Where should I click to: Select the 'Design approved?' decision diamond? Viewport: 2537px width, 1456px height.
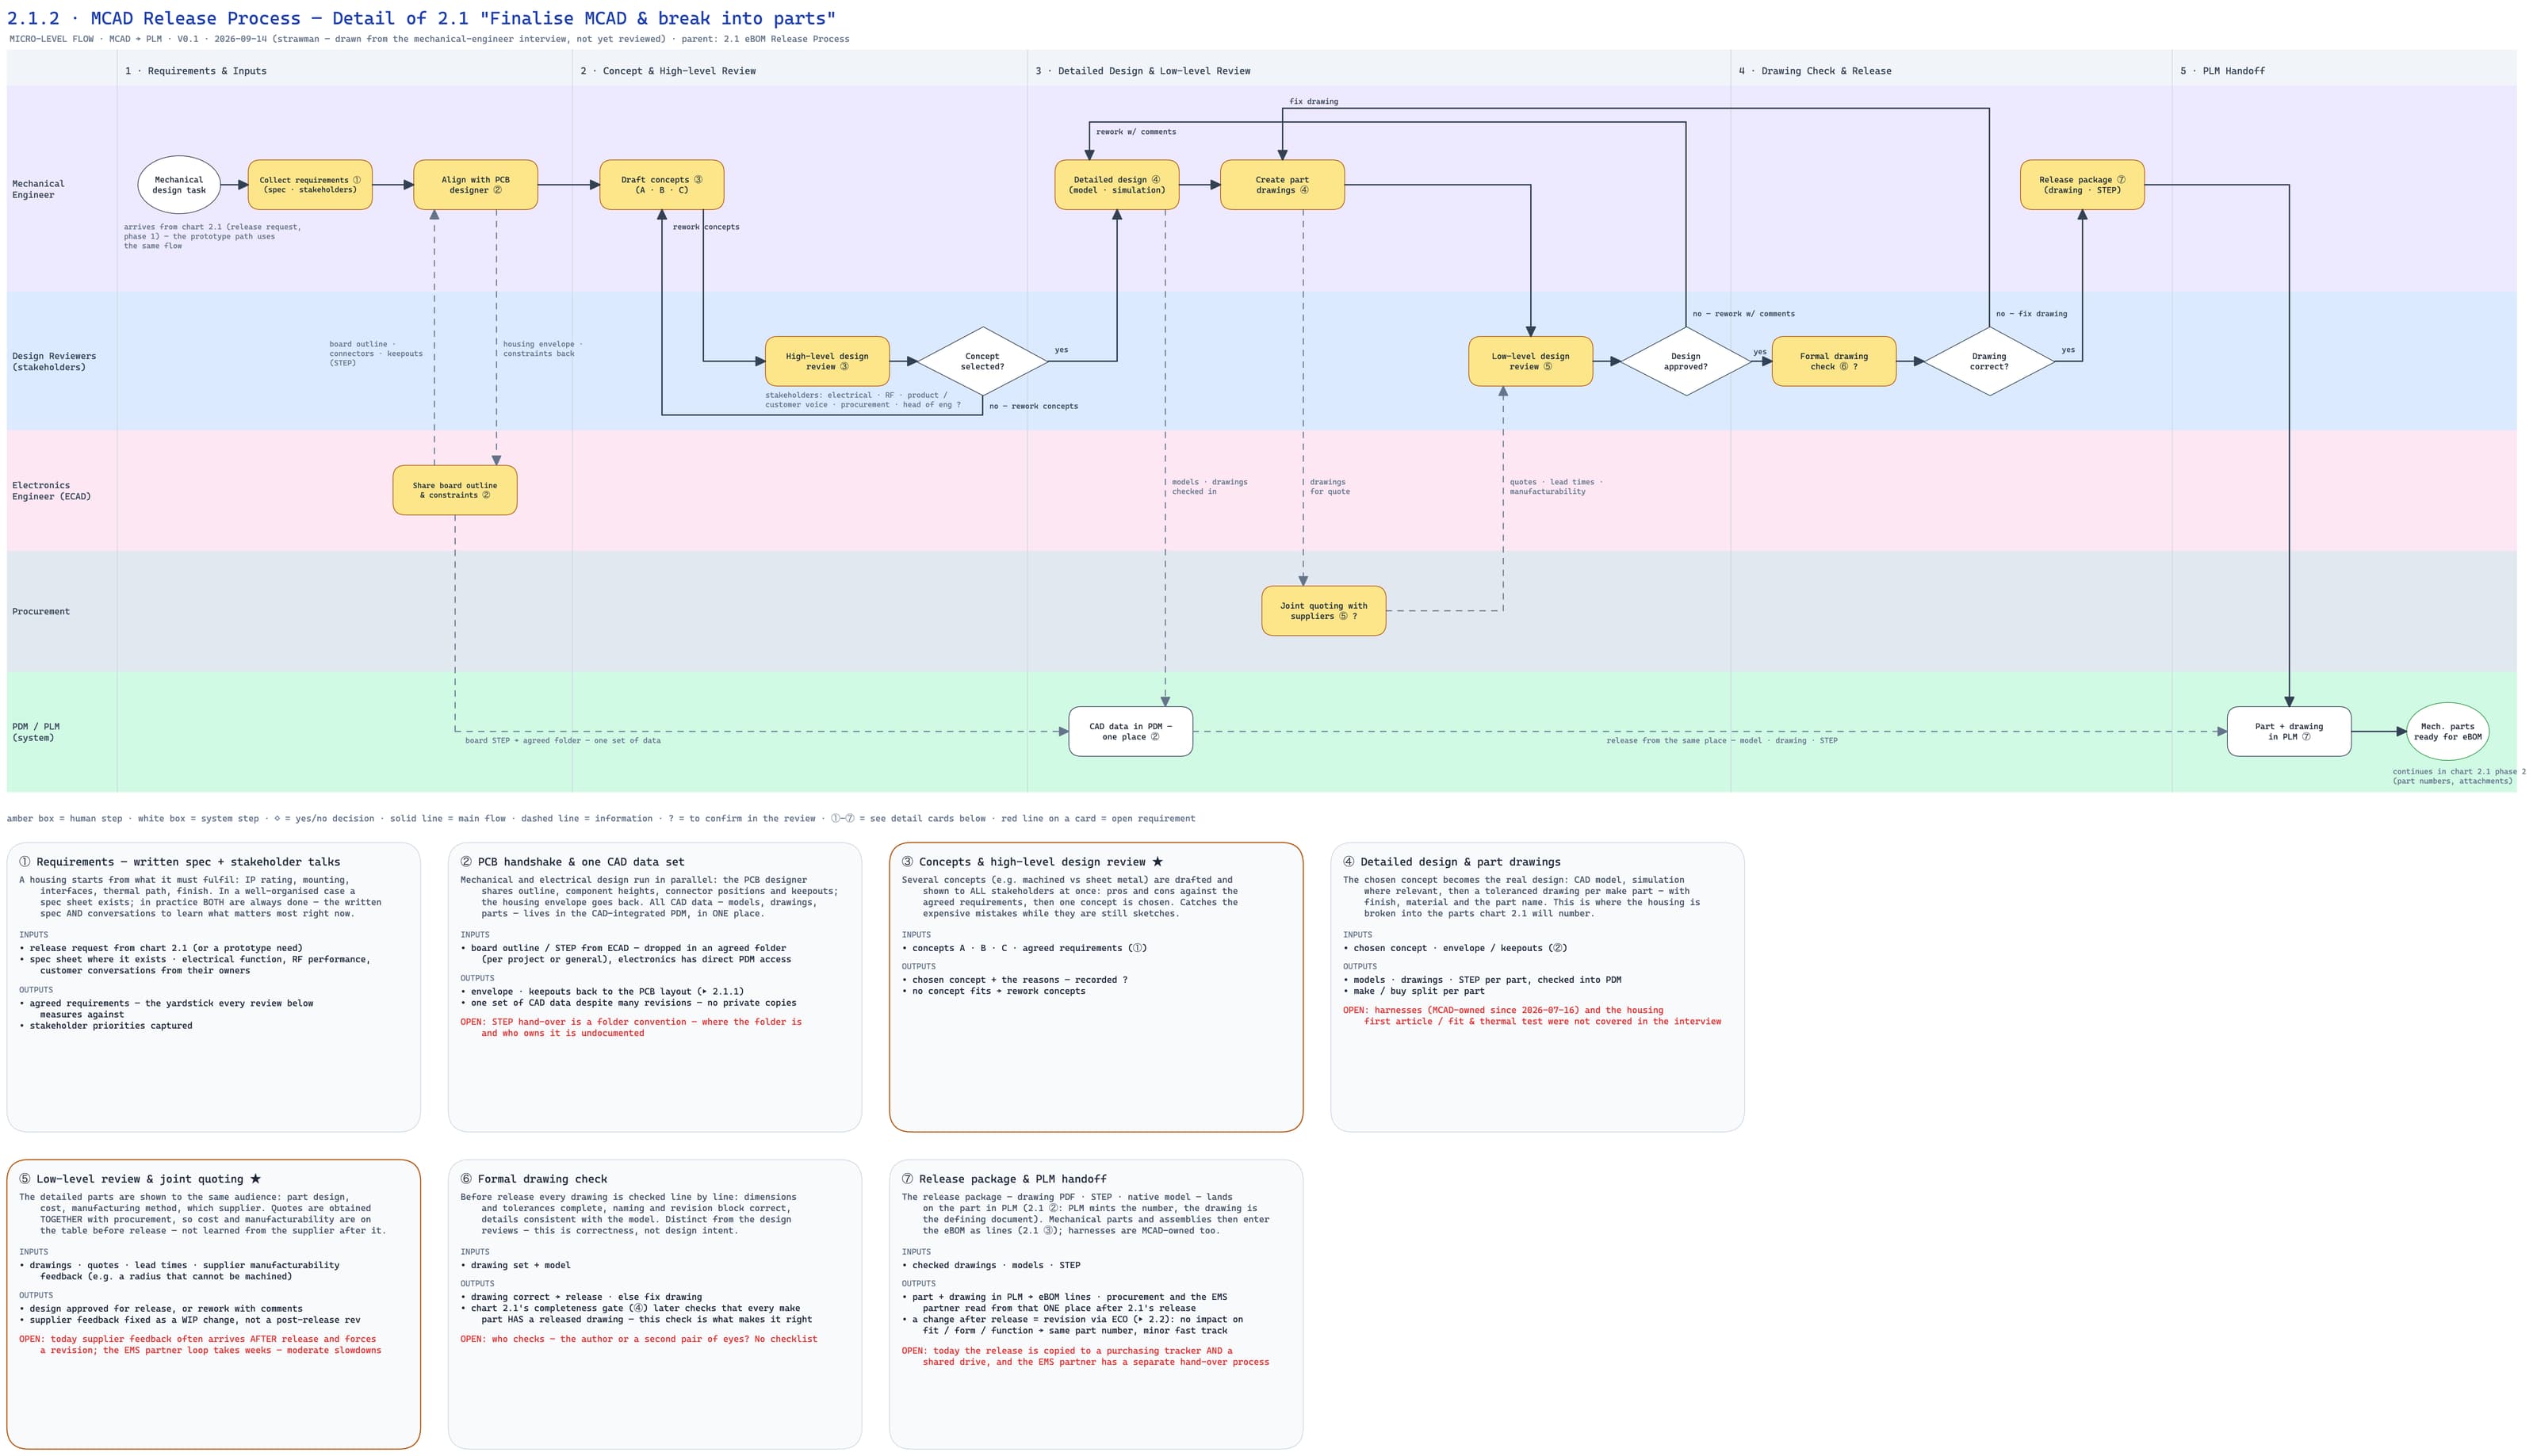click(1686, 361)
